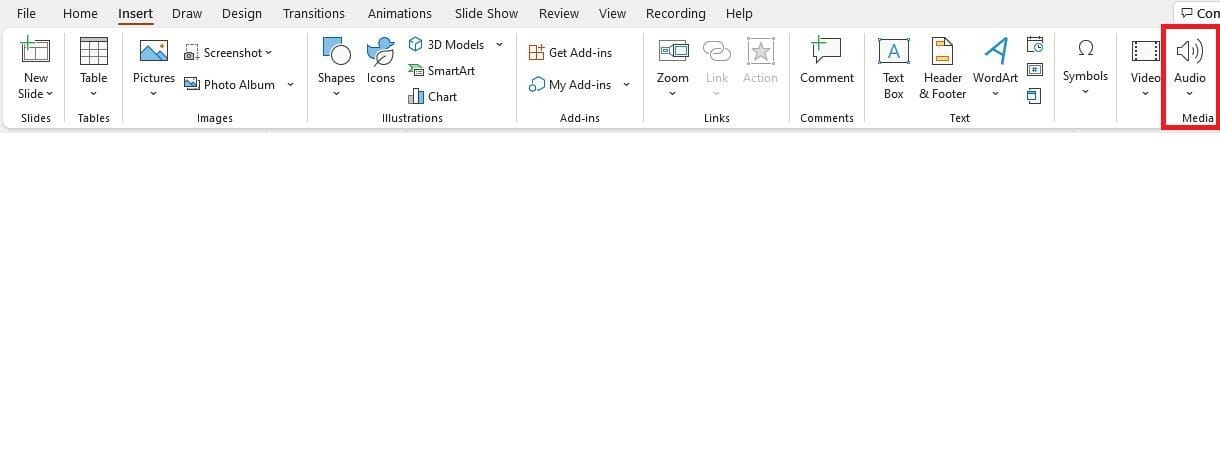Go to the Review tab
This screenshot has height=460, width=1220.
[559, 13]
